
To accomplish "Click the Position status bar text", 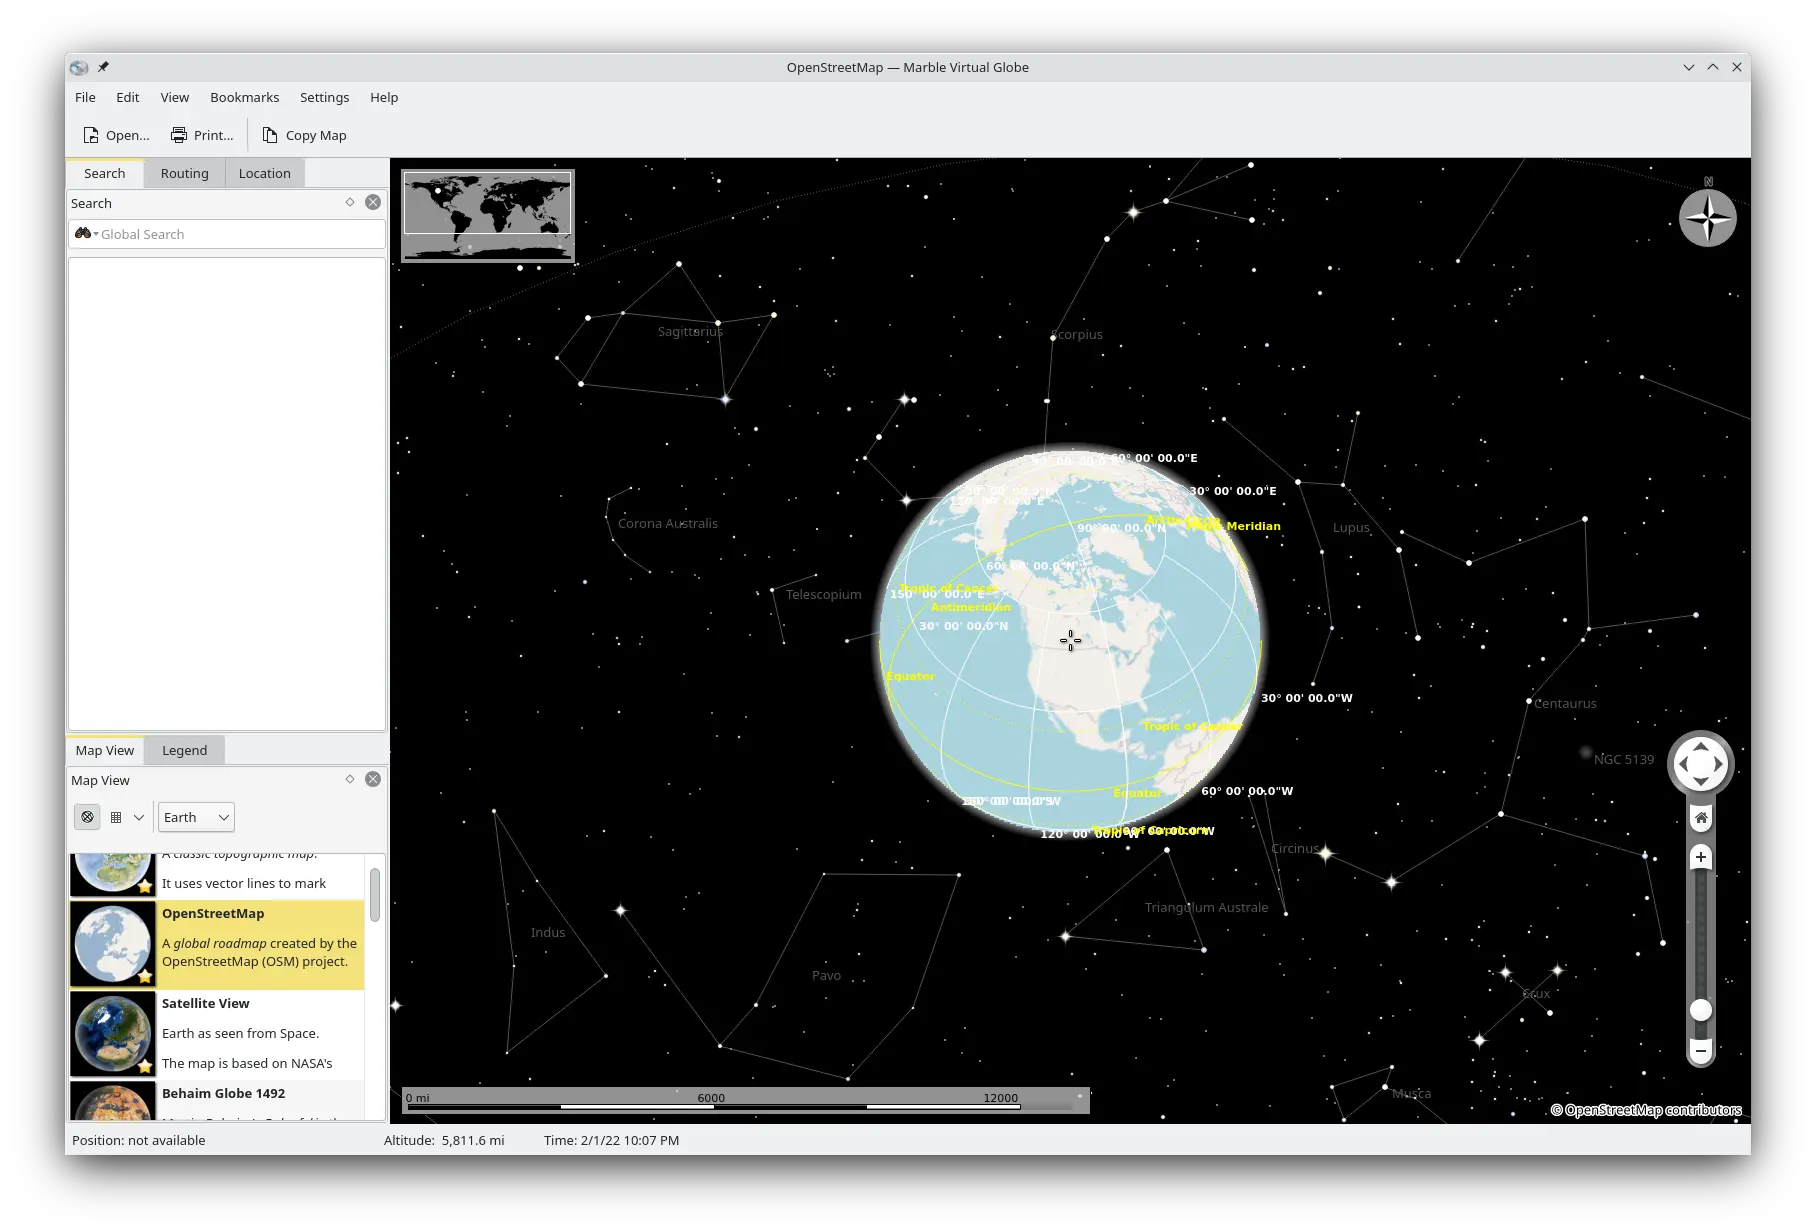I will (x=139, y=1140).
